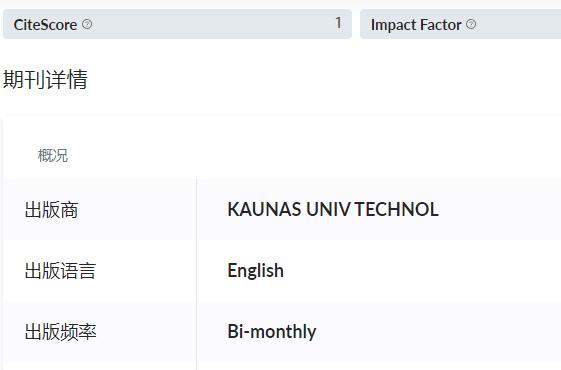Select the CiteScore value 1

(338, 23)
